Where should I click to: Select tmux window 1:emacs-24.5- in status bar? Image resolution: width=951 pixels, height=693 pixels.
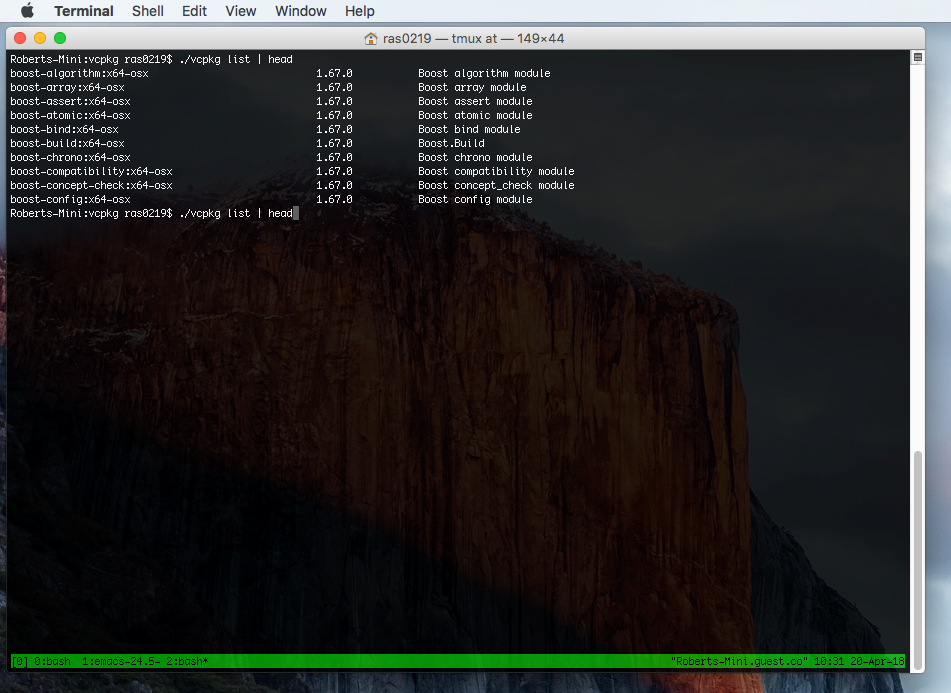tap(121, 661)
